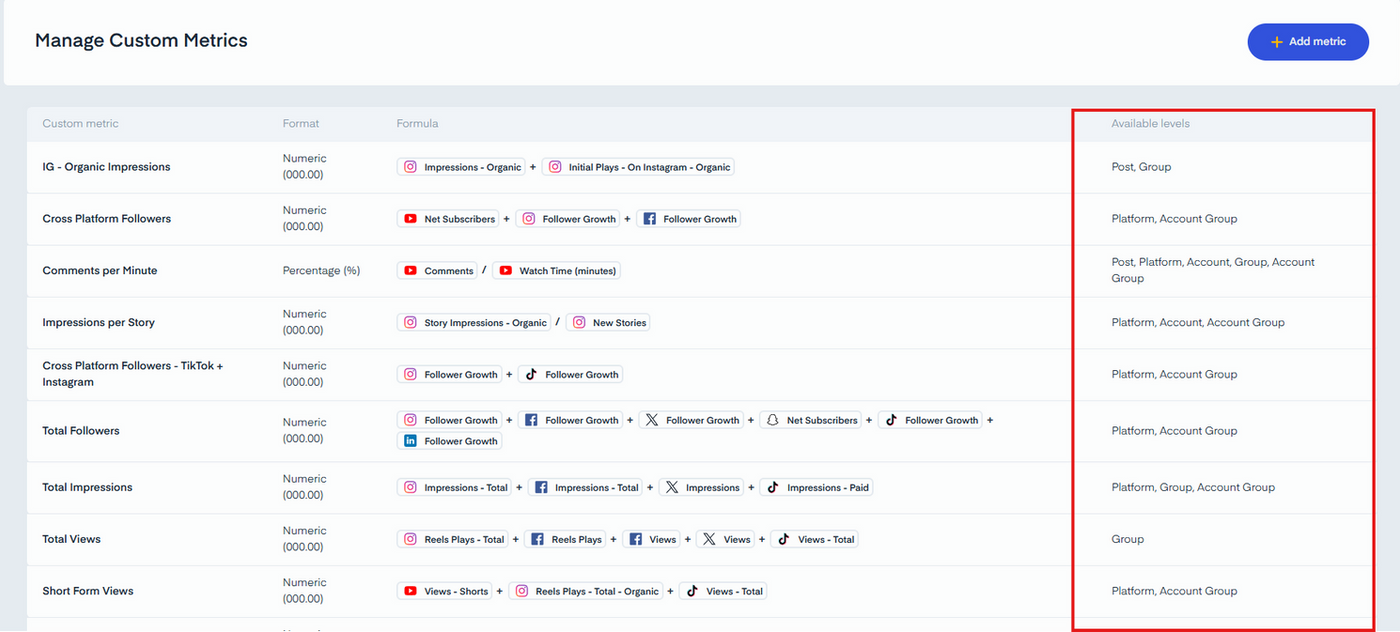Click levels cell of Comments per Minute row
This screenshot has width=1400, height=632.
point(1213,270)
